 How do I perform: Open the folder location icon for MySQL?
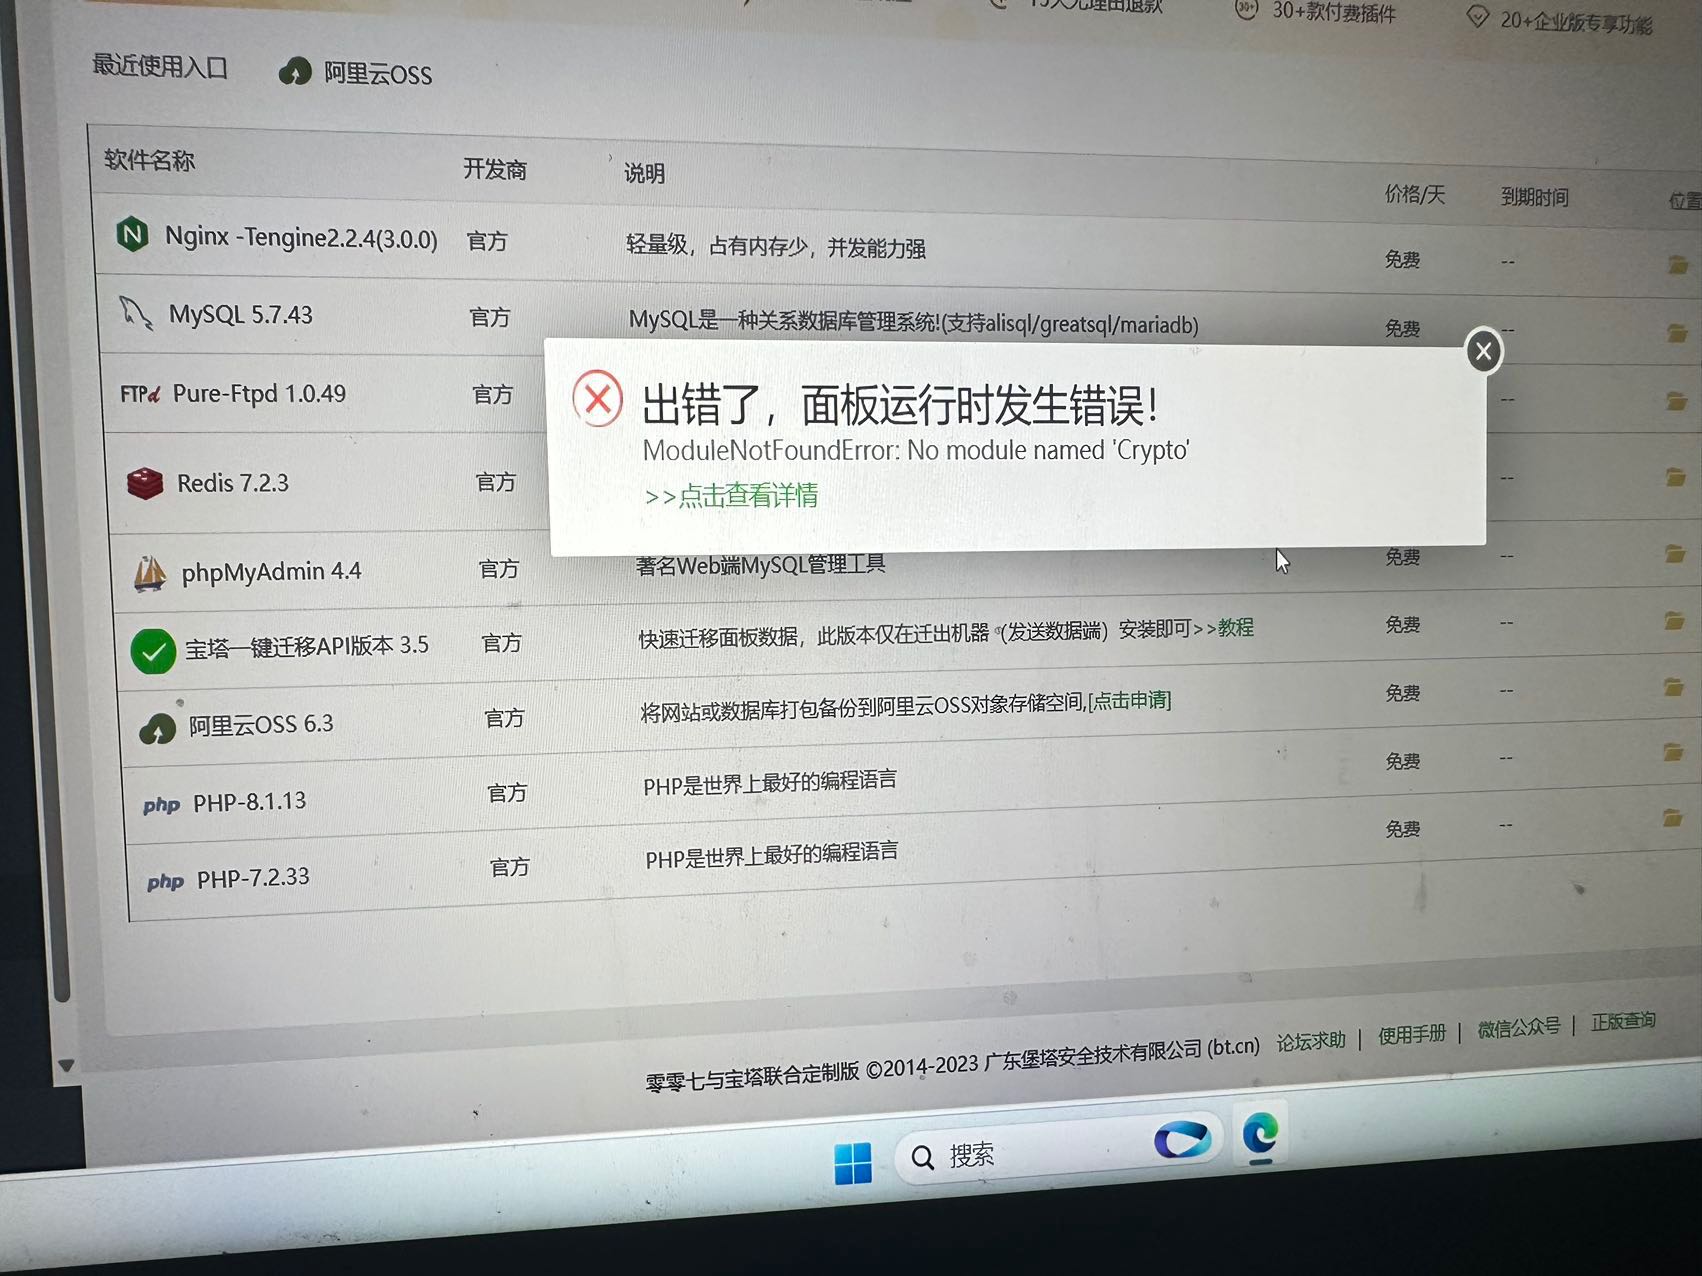coord(1682,330)
